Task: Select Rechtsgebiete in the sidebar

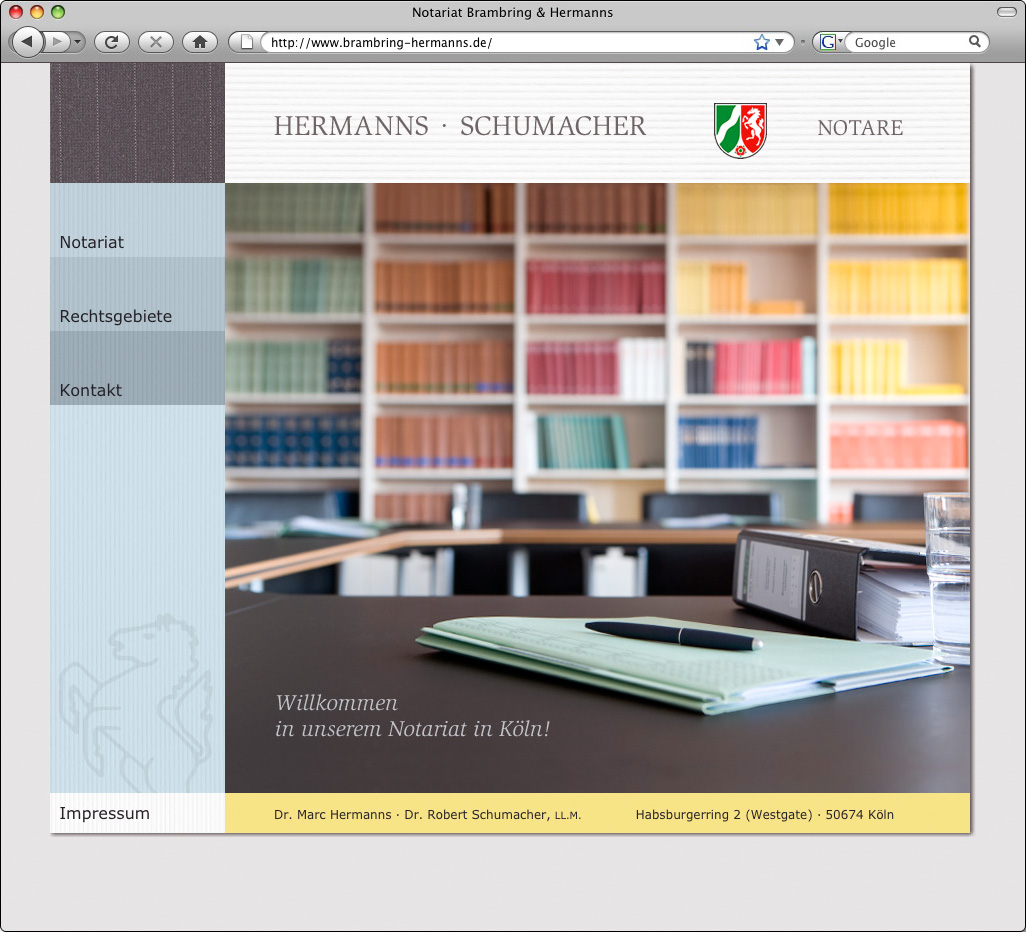Action: tap(116, 316)
